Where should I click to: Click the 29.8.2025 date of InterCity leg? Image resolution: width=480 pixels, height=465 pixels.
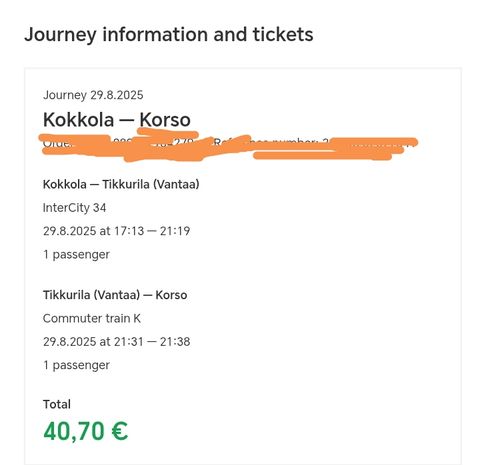[69, 231]
